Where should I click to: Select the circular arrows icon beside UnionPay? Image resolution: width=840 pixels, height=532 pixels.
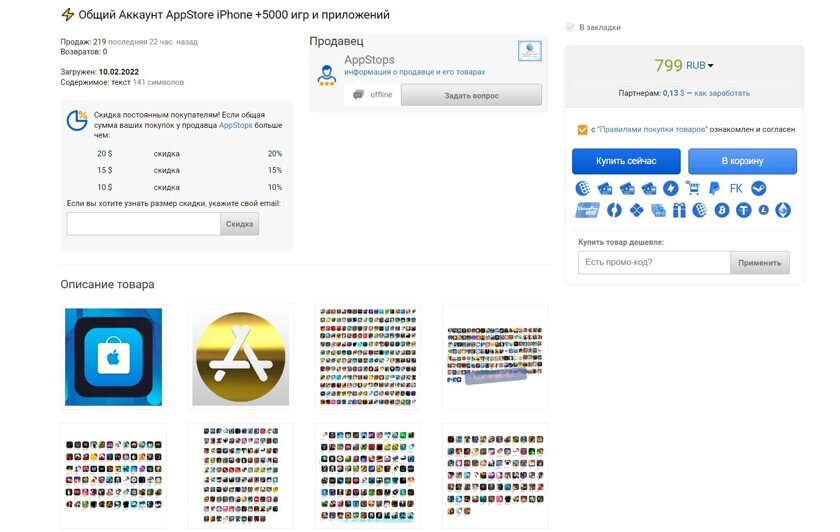[x=614, y=210]
